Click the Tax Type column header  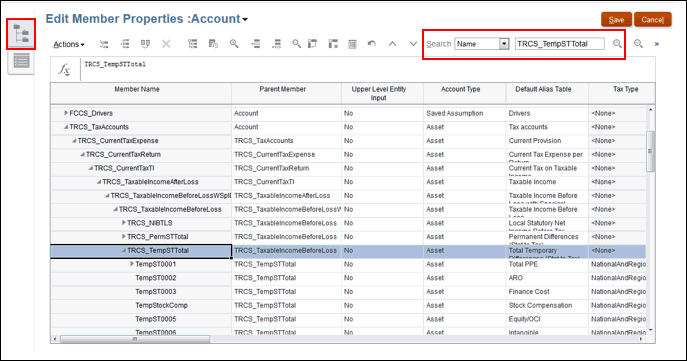pos(622,93)
